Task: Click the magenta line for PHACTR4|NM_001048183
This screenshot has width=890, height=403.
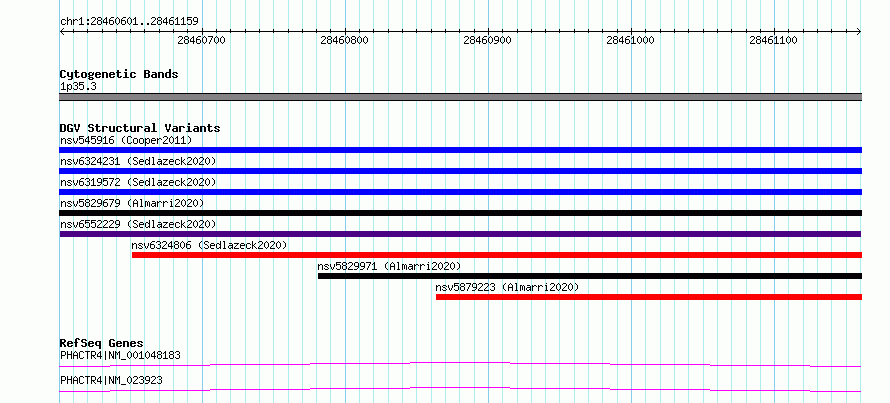Action: point(460,364)
